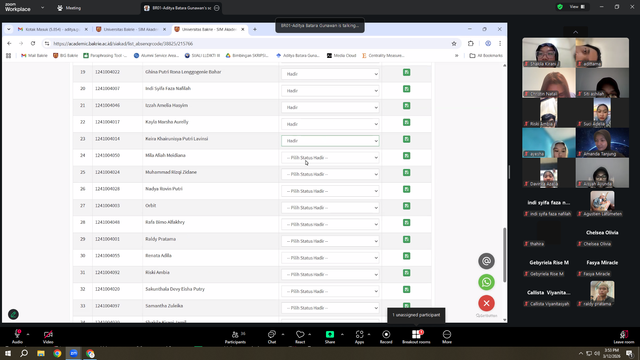This screenshot has height=360, width=640.
Task: Select Christin Natali video thumbnail
Action: coord(549,82)
